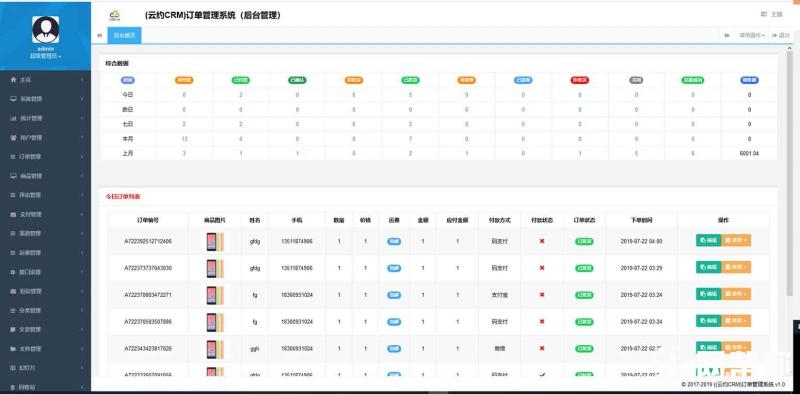Open orange dropdown for order A722392512712406

tap(736, 240)
